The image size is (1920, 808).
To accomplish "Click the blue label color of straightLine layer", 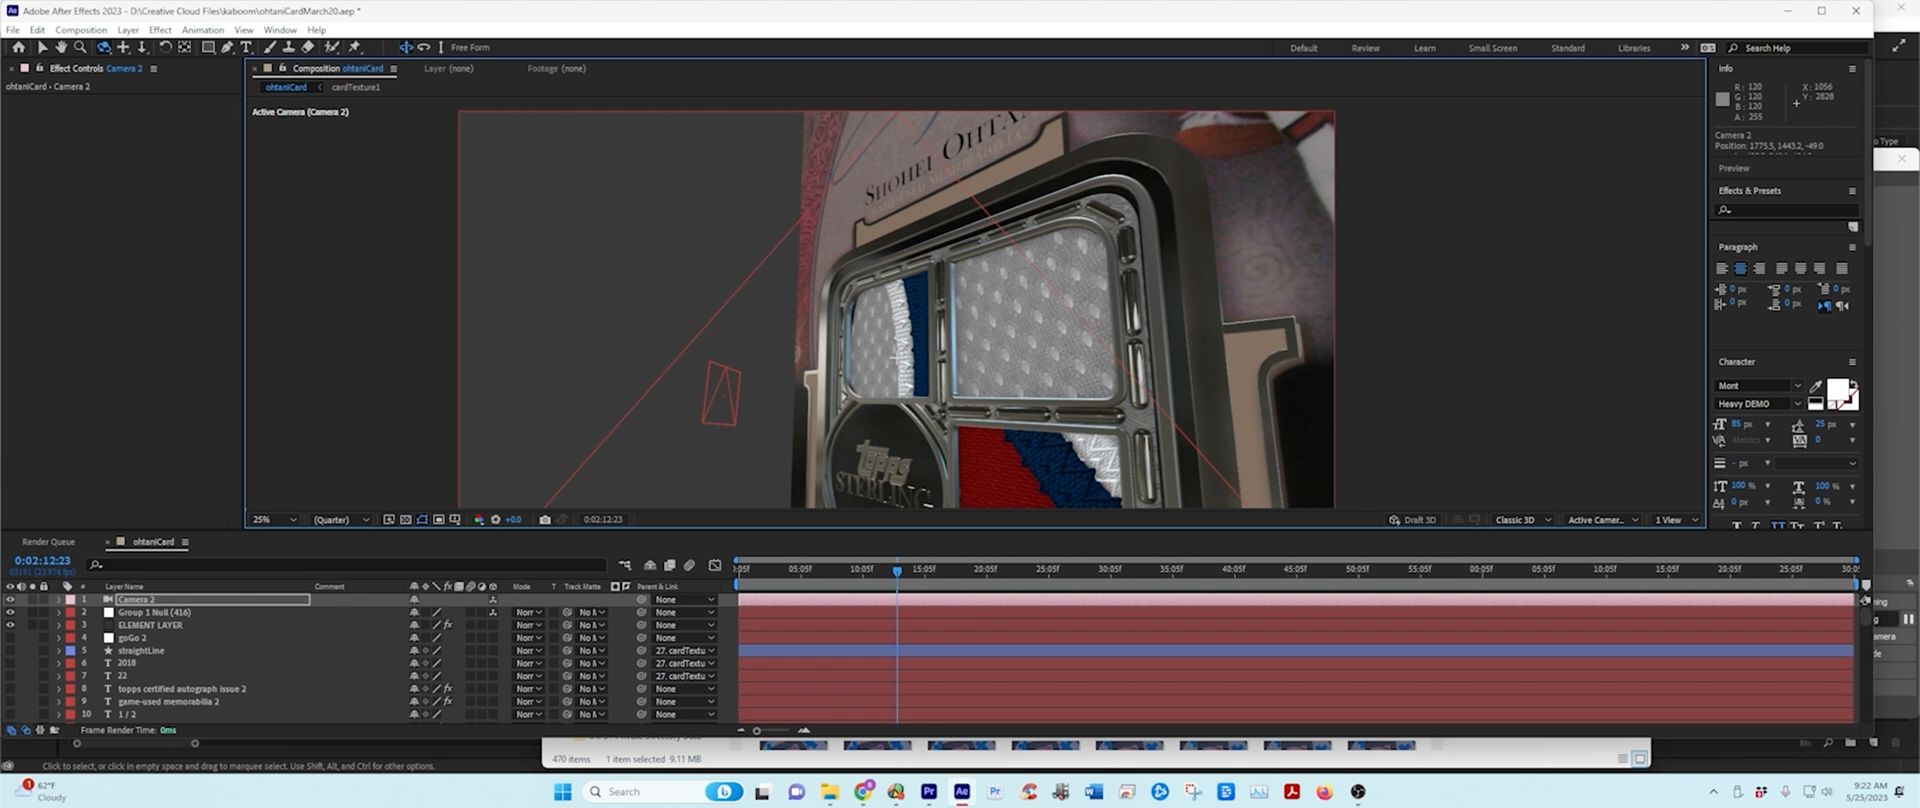I will tap(70, 651).
